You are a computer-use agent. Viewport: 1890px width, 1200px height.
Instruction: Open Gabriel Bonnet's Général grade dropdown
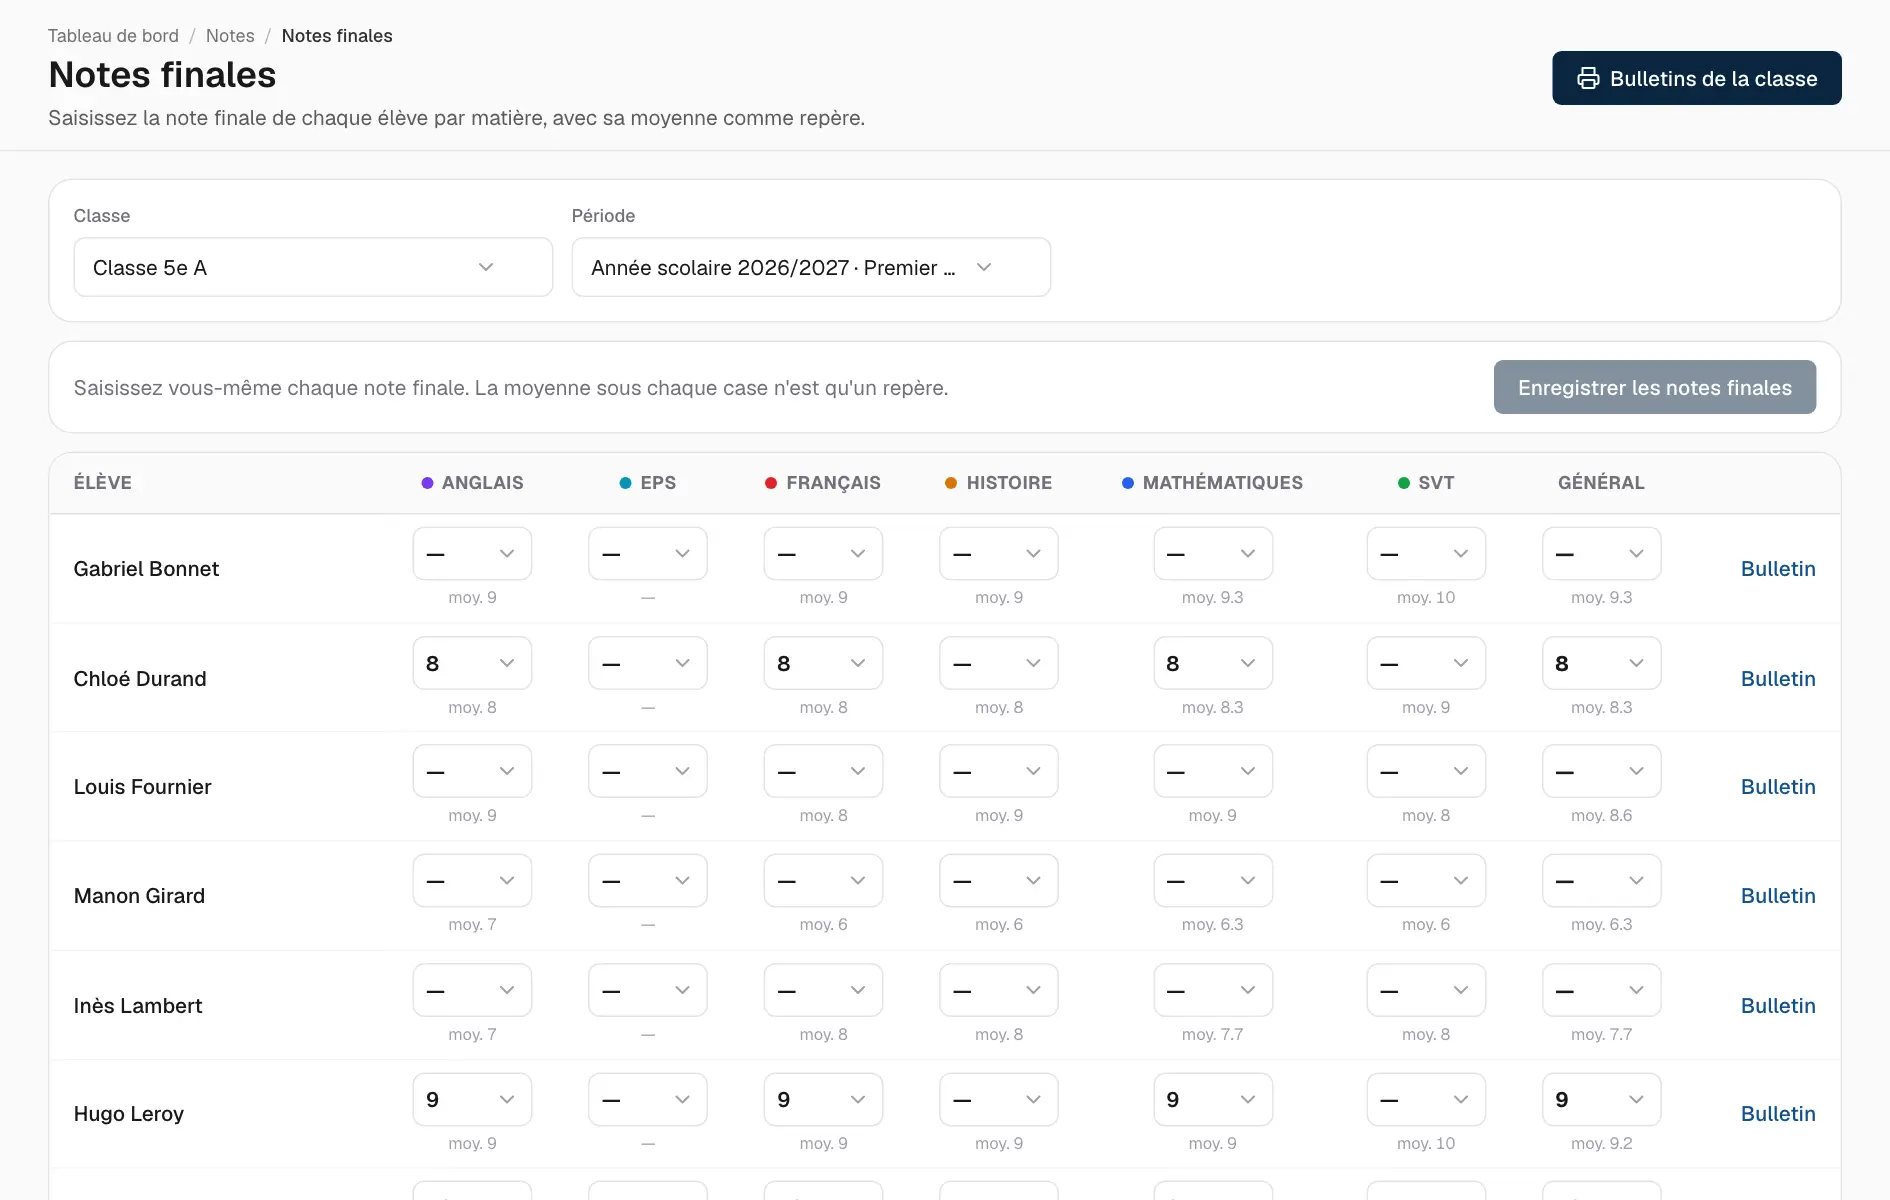(x=1601, y=553)
